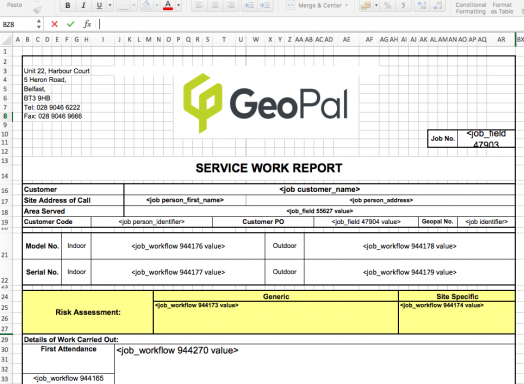This screenshot has height=384, width=524.
Task: Open the Insert Function fx button
Action: (x=87, y=24)
